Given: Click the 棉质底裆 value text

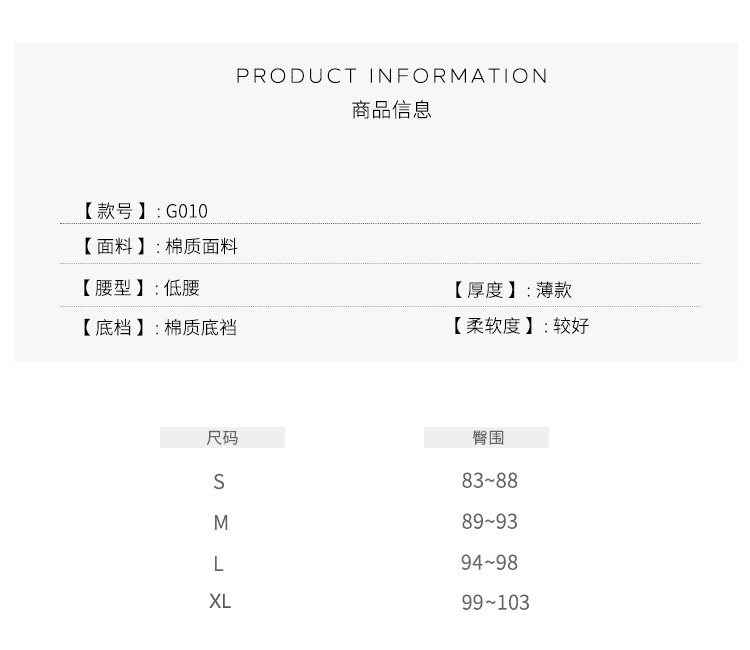Looking at the screenshot, I should [200, 328].
